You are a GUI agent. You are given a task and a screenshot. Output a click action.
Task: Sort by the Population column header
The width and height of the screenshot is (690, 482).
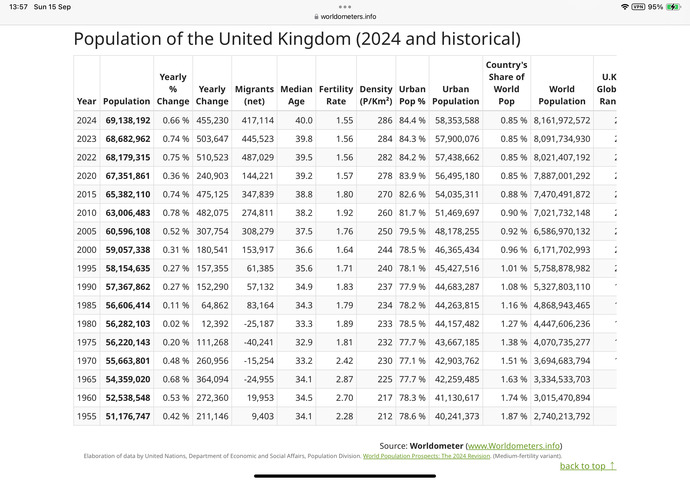(127, 101)
